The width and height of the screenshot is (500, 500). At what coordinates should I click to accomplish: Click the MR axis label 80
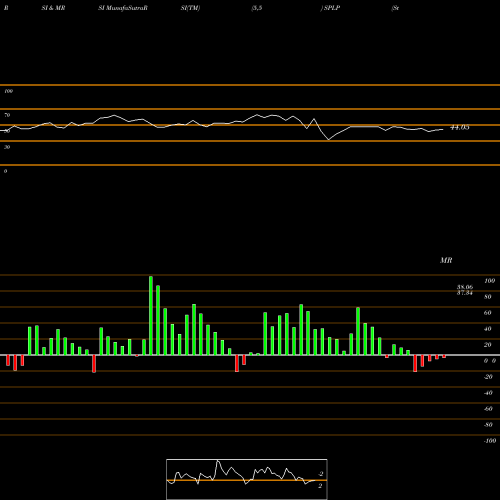488,297
